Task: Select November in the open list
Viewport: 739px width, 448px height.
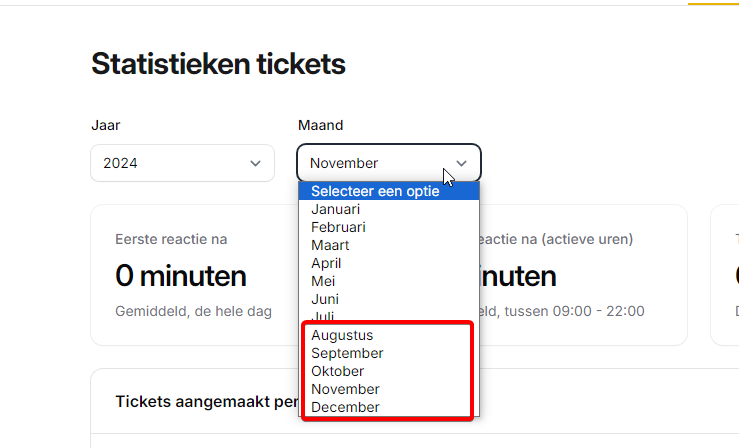Action: click(345, 389)
